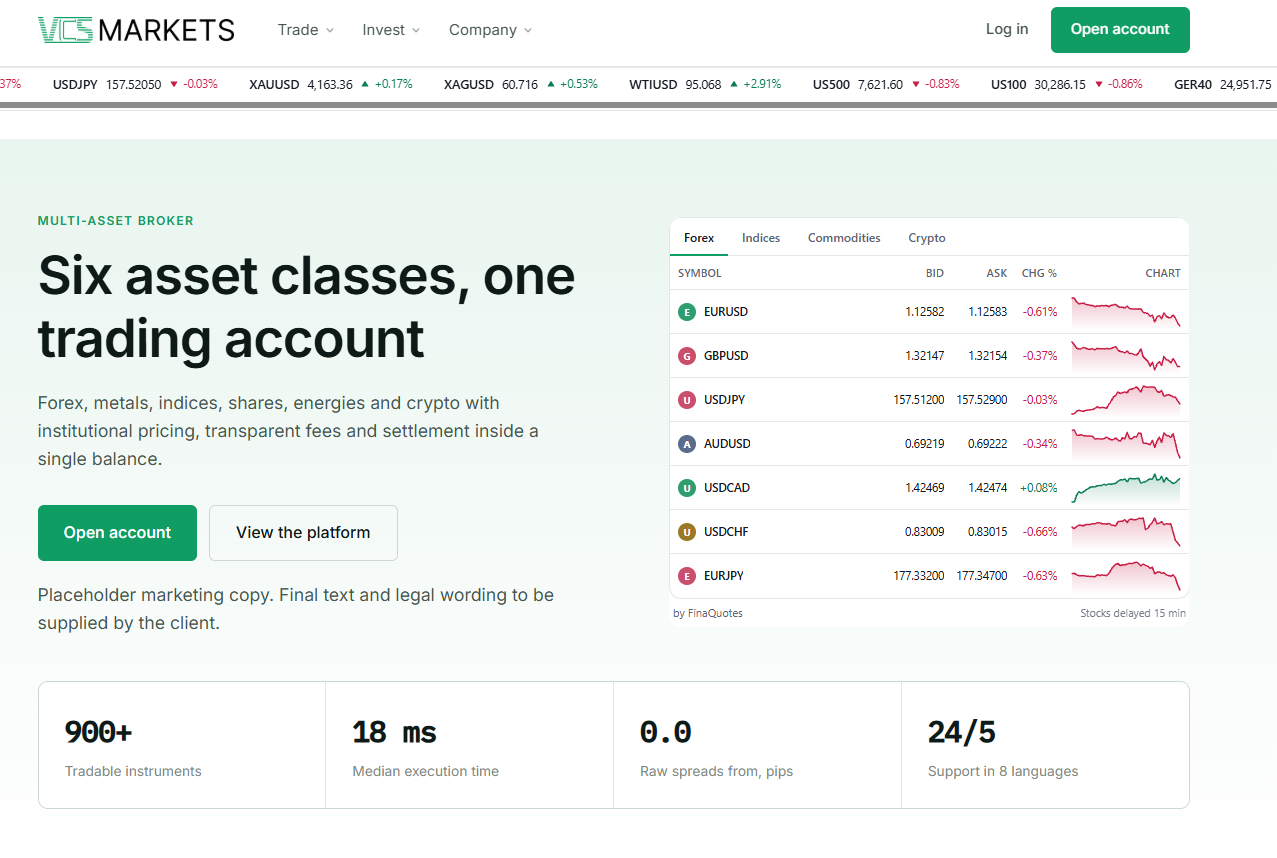Image resolution: width=1277 pixels, height=858 pixels.
Task: Sort by the BID column header
Action: pos(935,273)
